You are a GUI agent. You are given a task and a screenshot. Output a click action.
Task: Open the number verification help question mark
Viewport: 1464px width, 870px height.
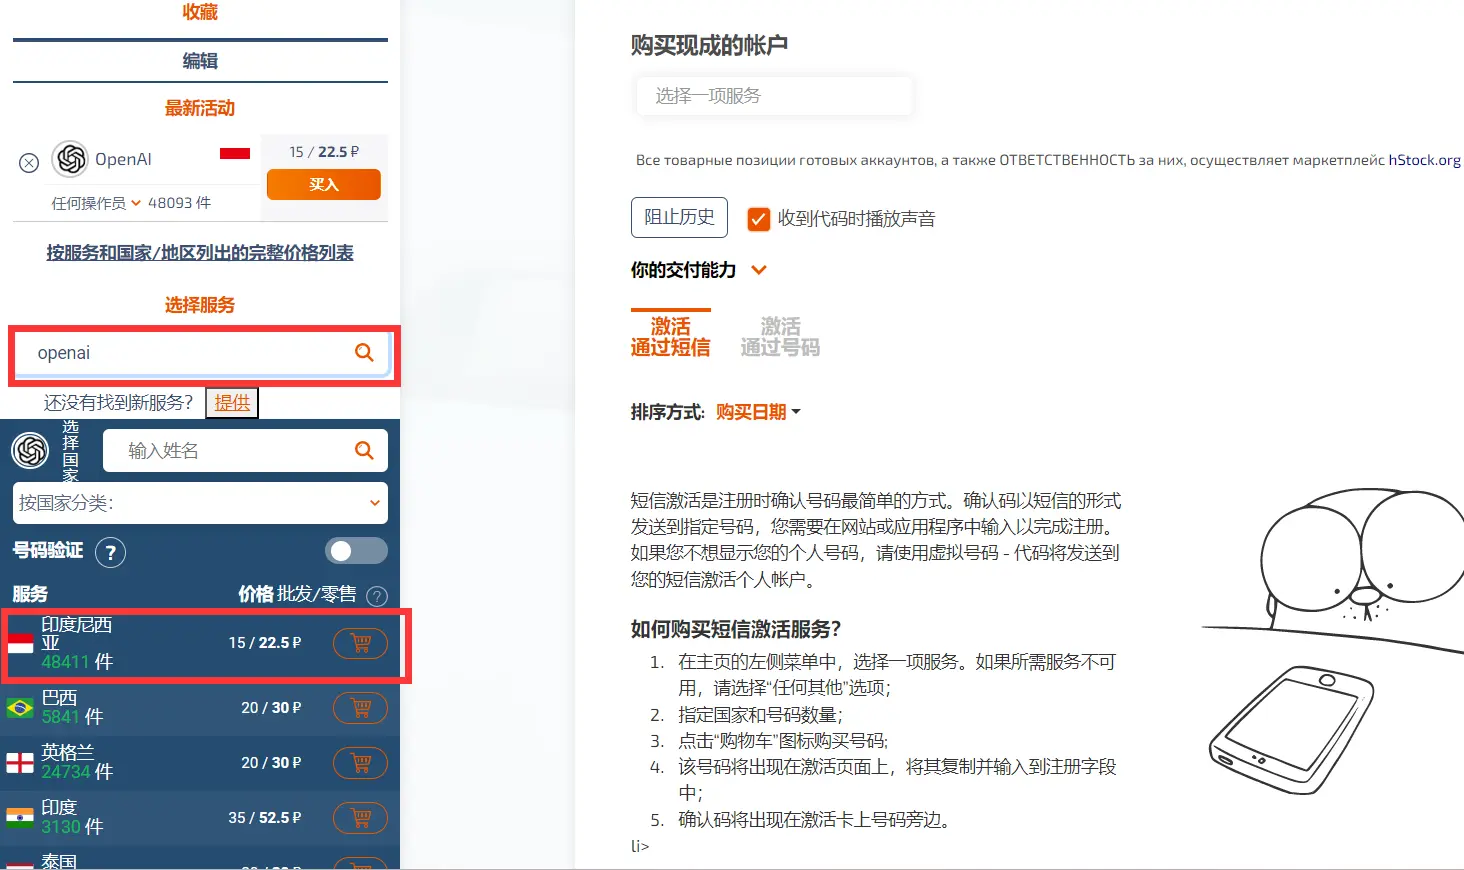110,552
